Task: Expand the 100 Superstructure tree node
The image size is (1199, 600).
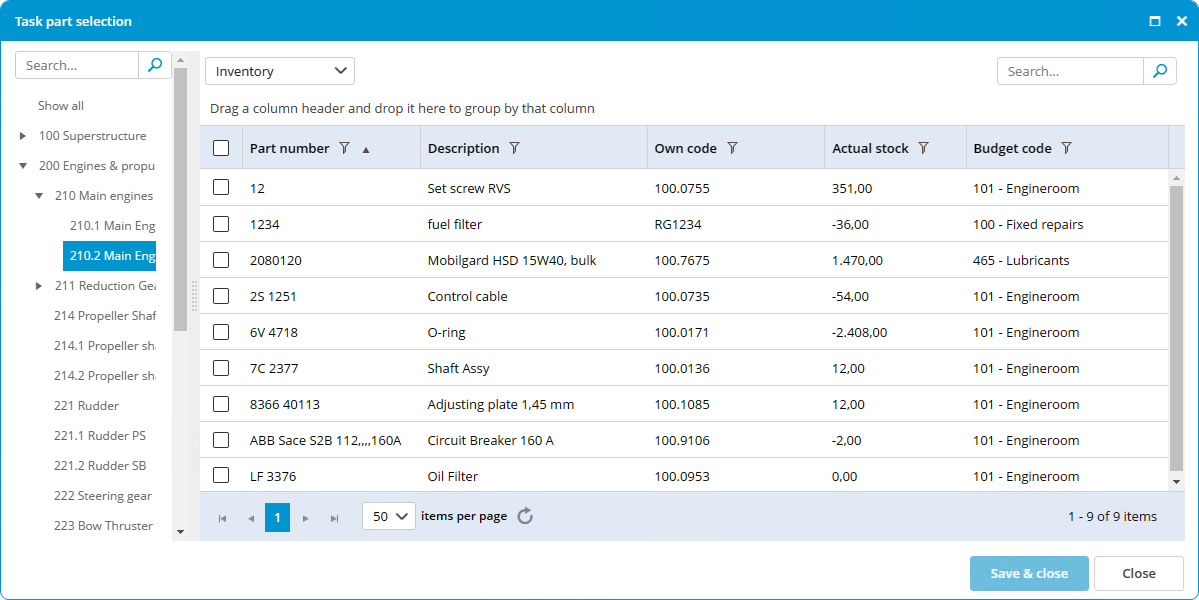Action: [23, 136]
